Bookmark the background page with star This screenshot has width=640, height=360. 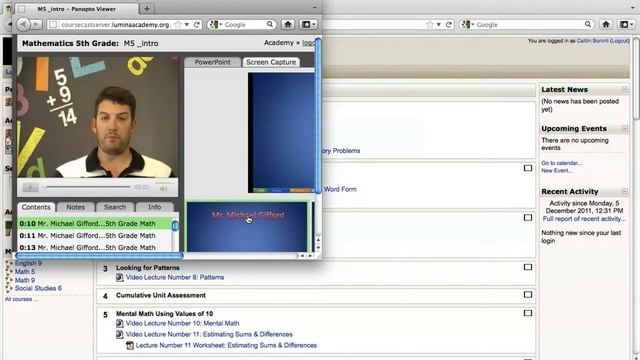429,24
